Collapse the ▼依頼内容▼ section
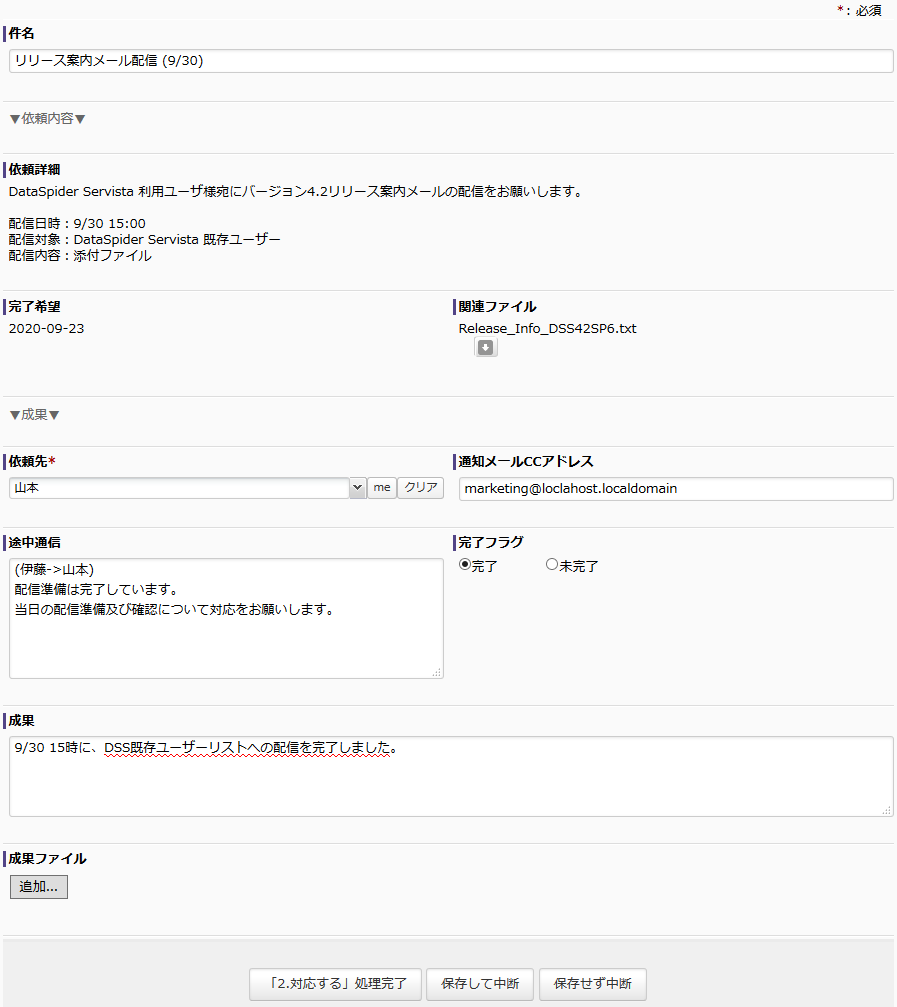Screen dimensions: 897x1007 pos(48,118)
